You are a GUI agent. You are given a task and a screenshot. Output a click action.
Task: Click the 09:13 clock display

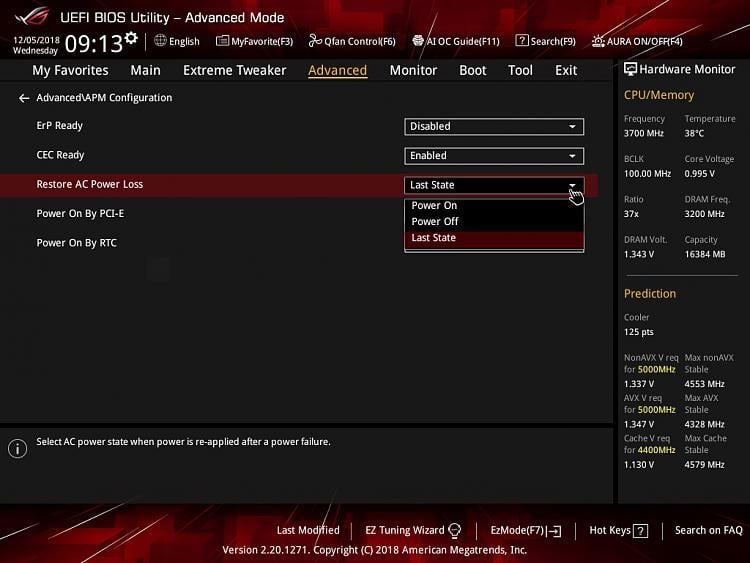pos(94,44)
